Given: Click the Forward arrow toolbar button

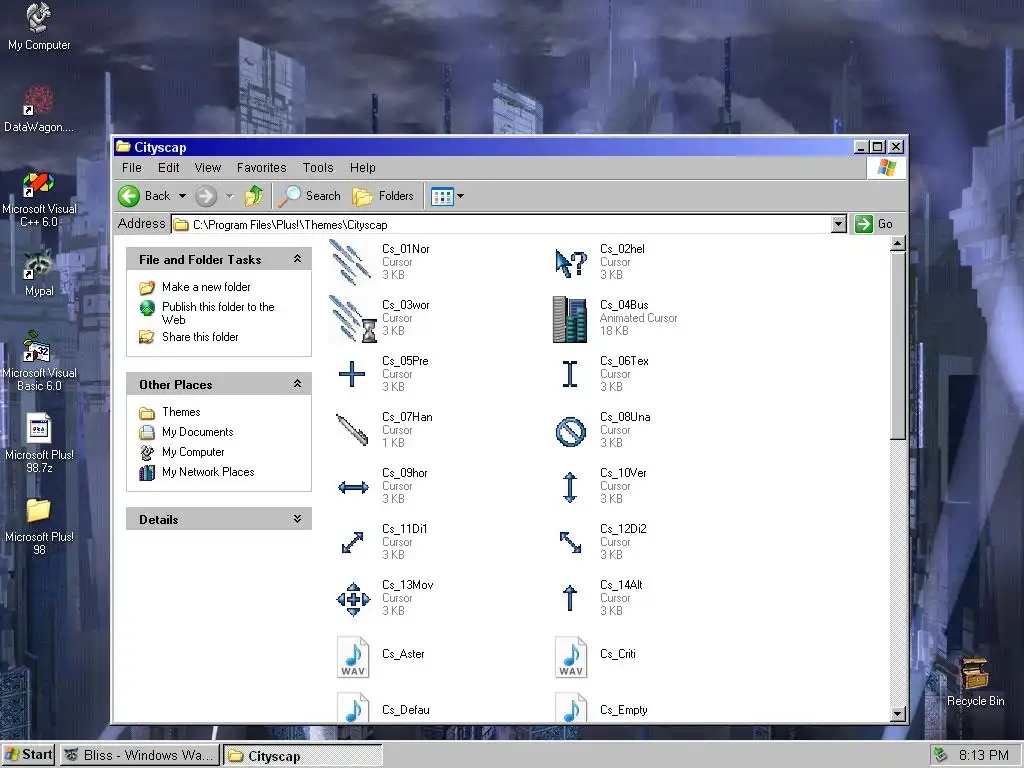Looking at the screenshot, I should (206, 196).
